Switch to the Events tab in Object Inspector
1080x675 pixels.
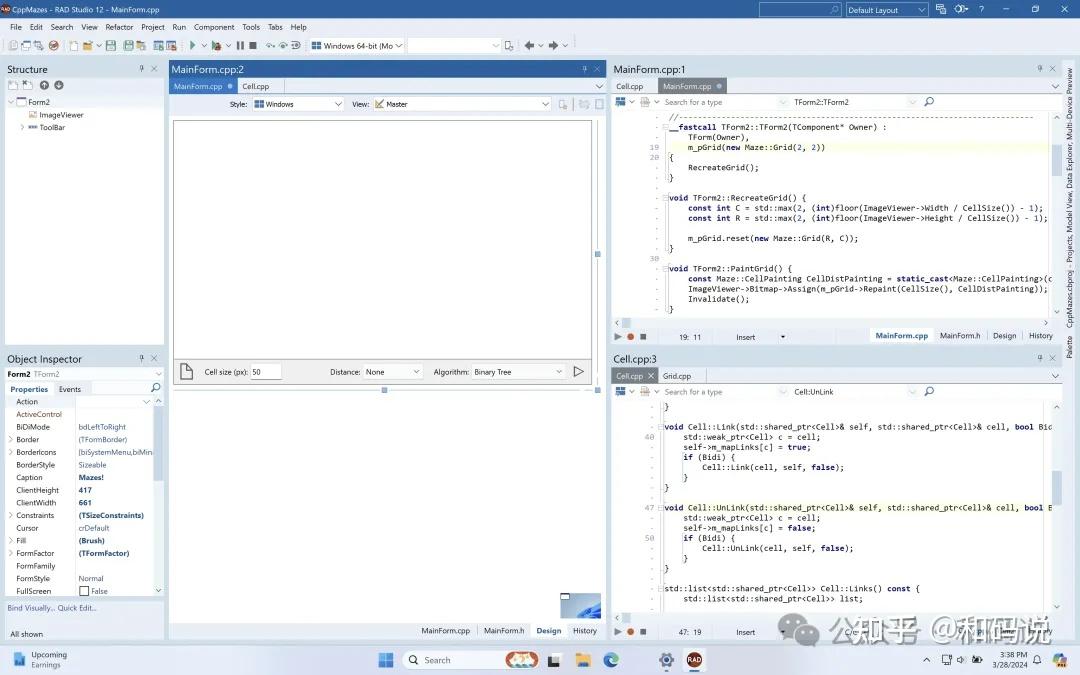pos(70,389)
